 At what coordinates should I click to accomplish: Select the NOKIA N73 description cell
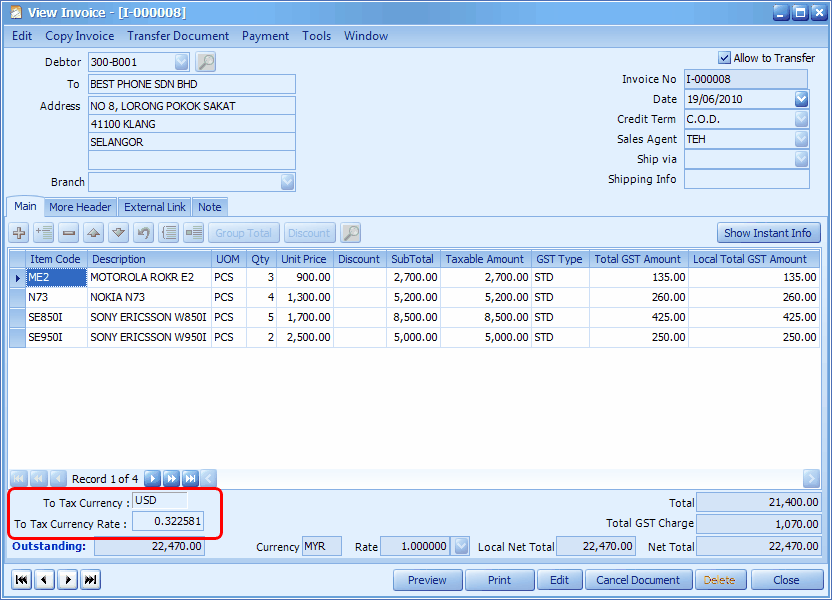click(x=149, y=297)
